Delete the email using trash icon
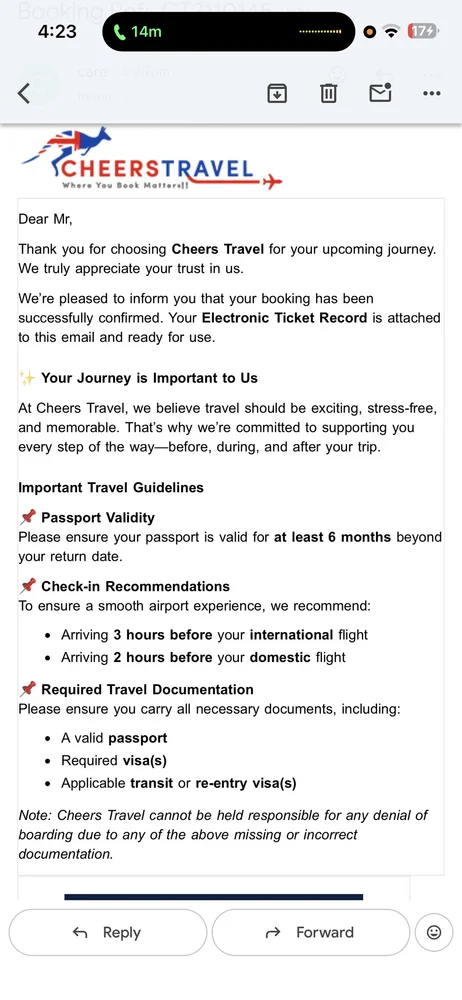462x1000 pixels. pyautogui.click(x=328, y=94)
